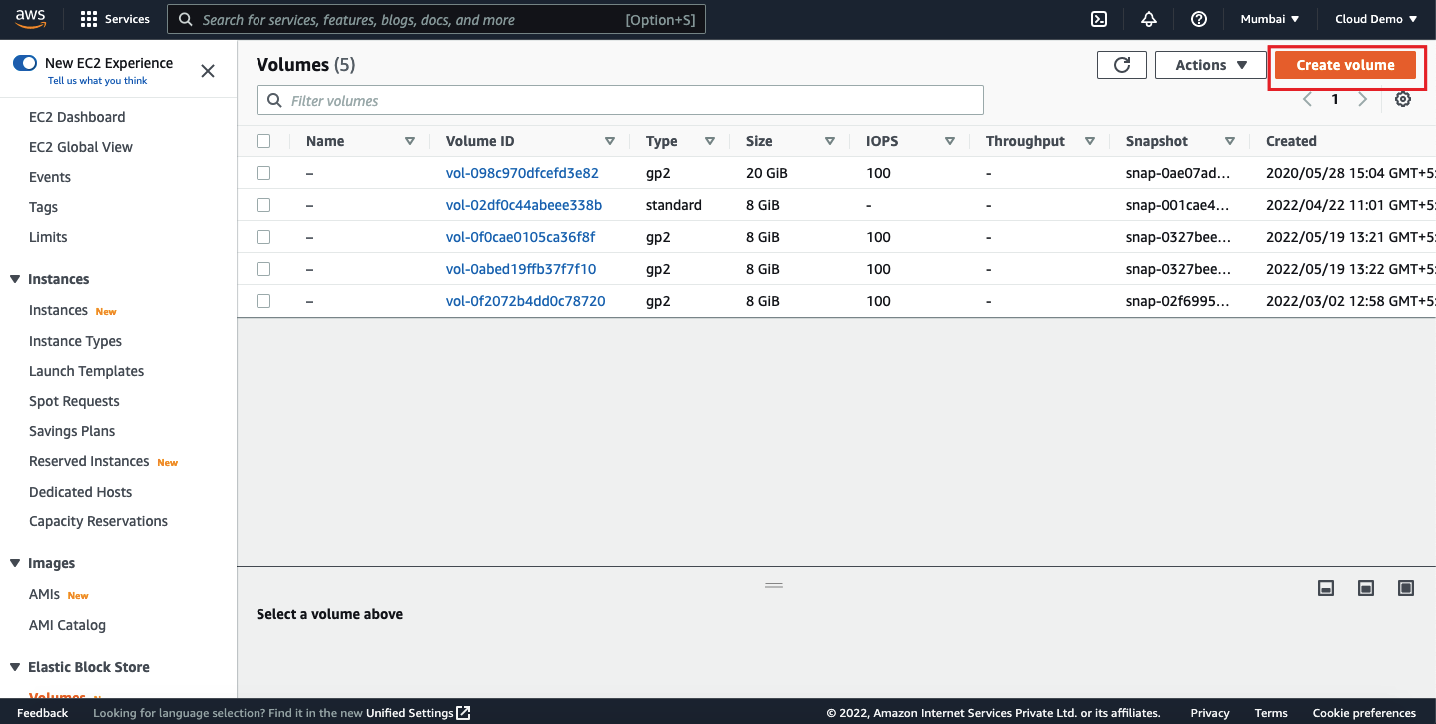Open volume vol-0f2072b4dd0c78720 link

[x=526, y=301]
